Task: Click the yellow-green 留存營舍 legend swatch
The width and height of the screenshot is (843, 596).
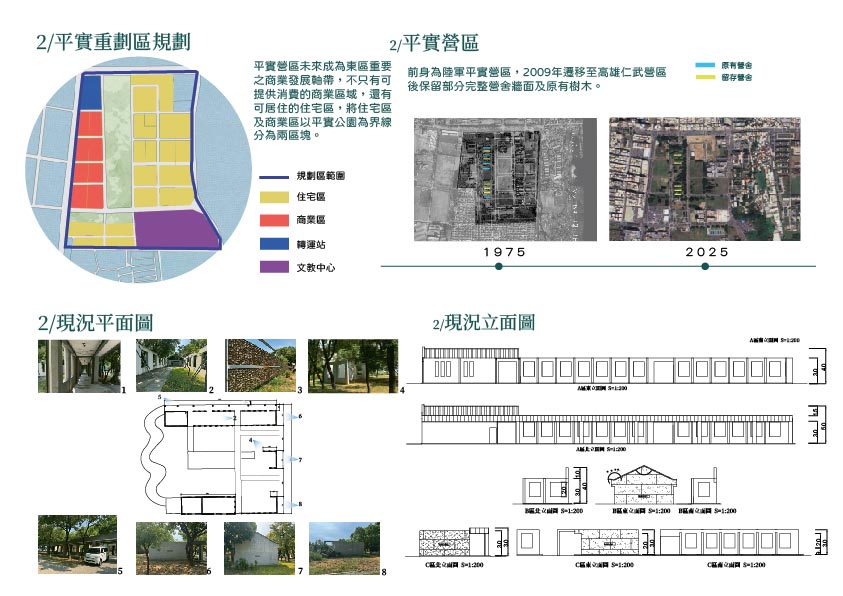Action: (705, 77)
